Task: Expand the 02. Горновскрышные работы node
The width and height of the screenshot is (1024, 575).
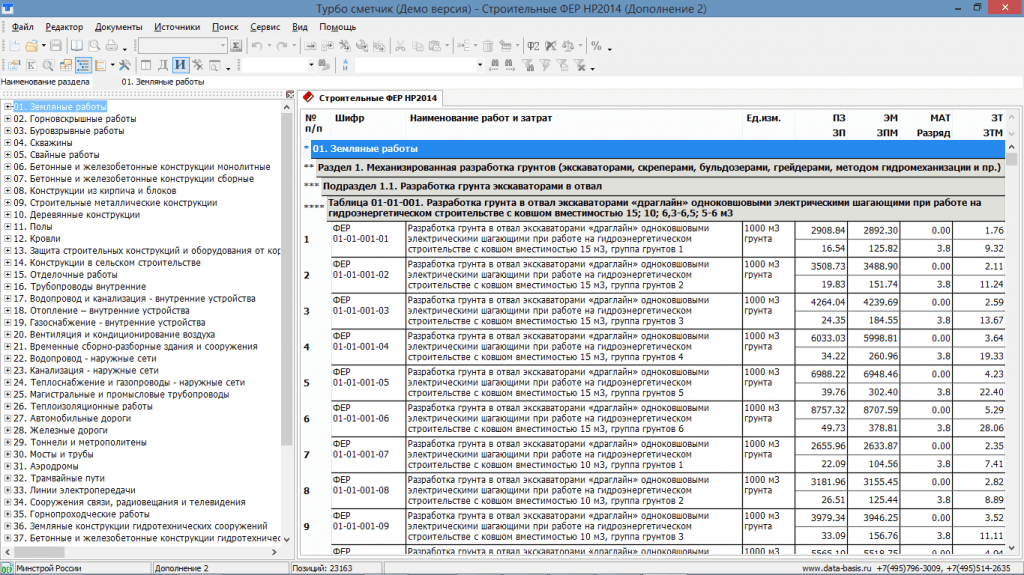Action: [x=8, y=119]
